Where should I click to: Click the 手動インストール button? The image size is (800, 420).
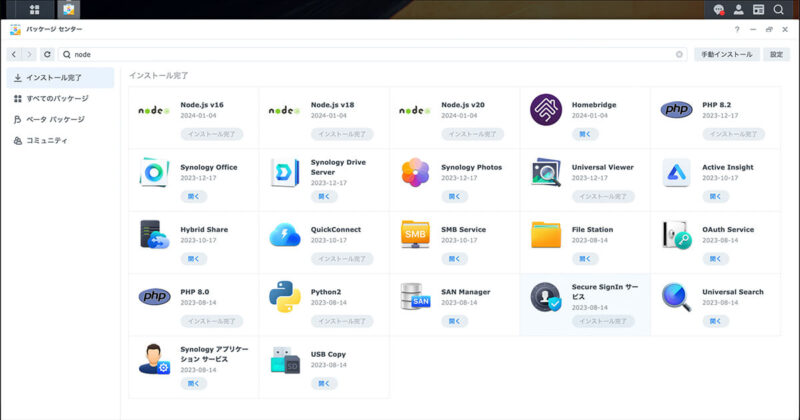pos(727,54)
